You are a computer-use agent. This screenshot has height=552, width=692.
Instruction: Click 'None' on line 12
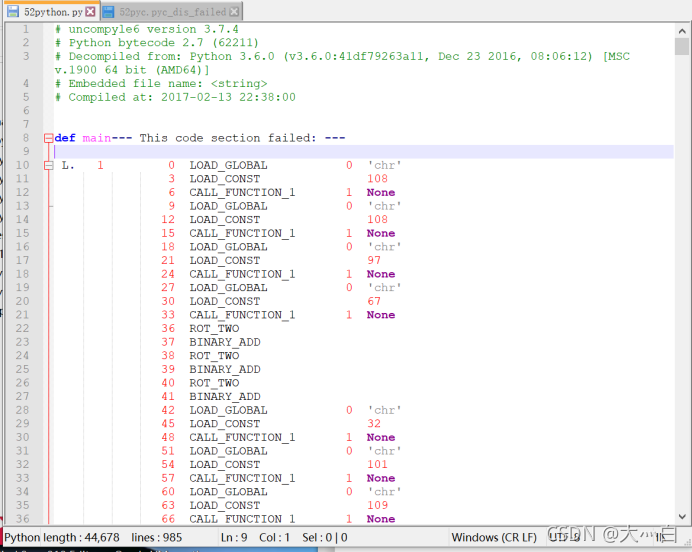pos(381,192)
